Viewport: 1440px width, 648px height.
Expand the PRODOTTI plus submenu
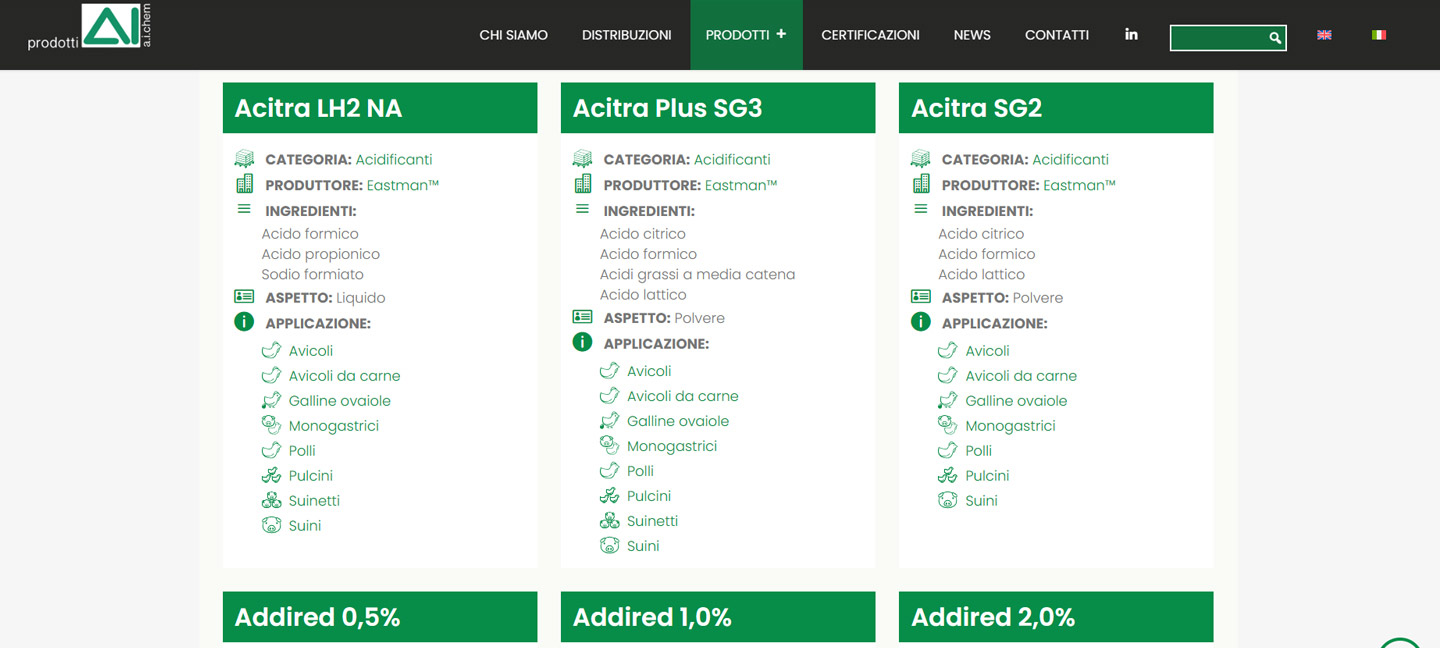click(781, 34)
